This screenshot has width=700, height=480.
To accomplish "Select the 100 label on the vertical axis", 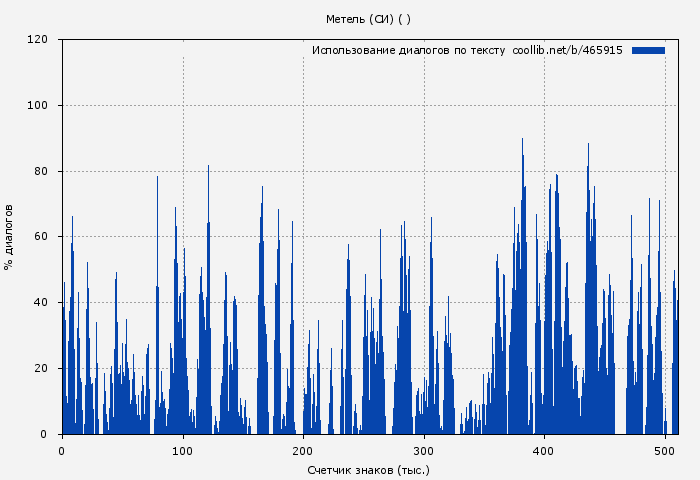I will 38,106.
